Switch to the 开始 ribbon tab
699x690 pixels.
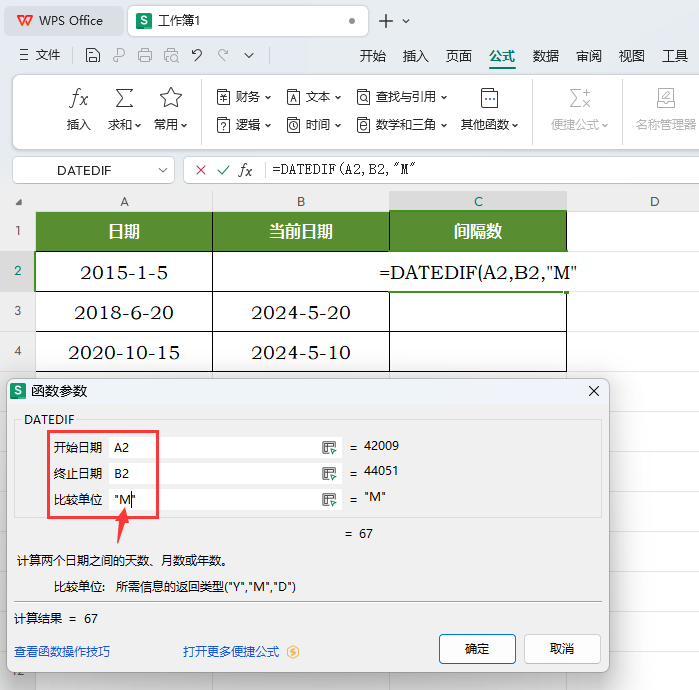coord(373,56)
